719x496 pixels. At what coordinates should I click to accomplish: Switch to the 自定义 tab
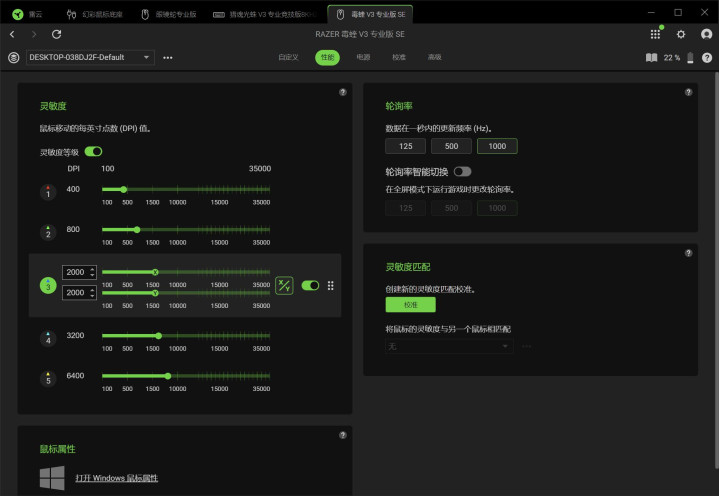pos(288,58)
